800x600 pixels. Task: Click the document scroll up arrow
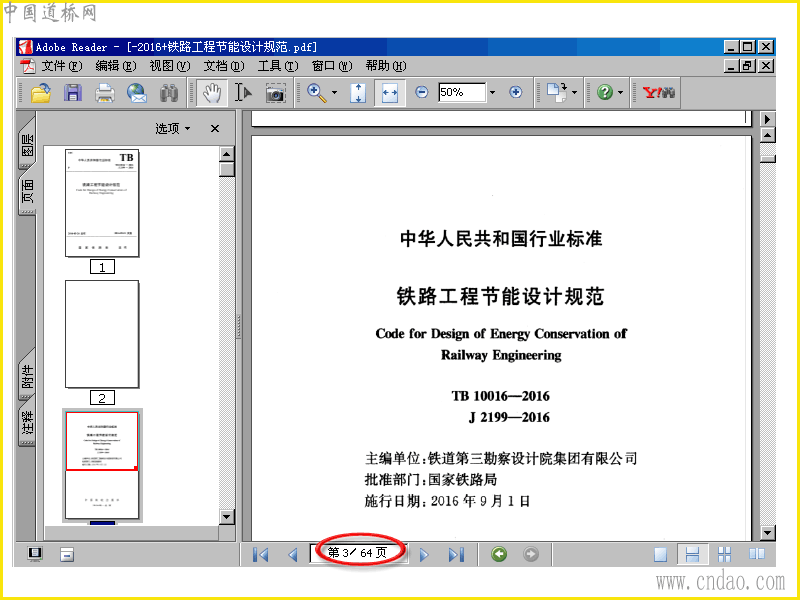[767, 135]
